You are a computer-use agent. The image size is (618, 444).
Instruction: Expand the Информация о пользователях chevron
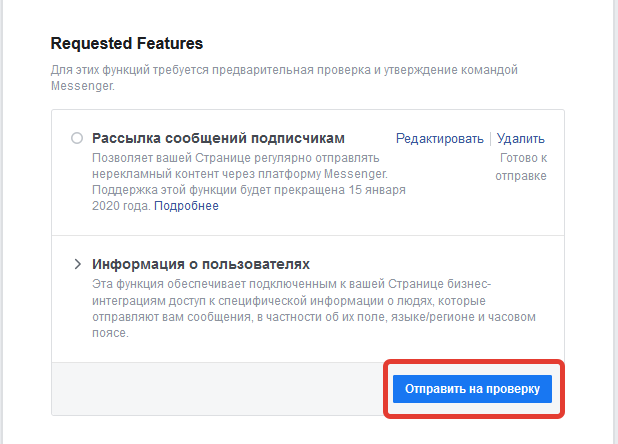[78, 264]
